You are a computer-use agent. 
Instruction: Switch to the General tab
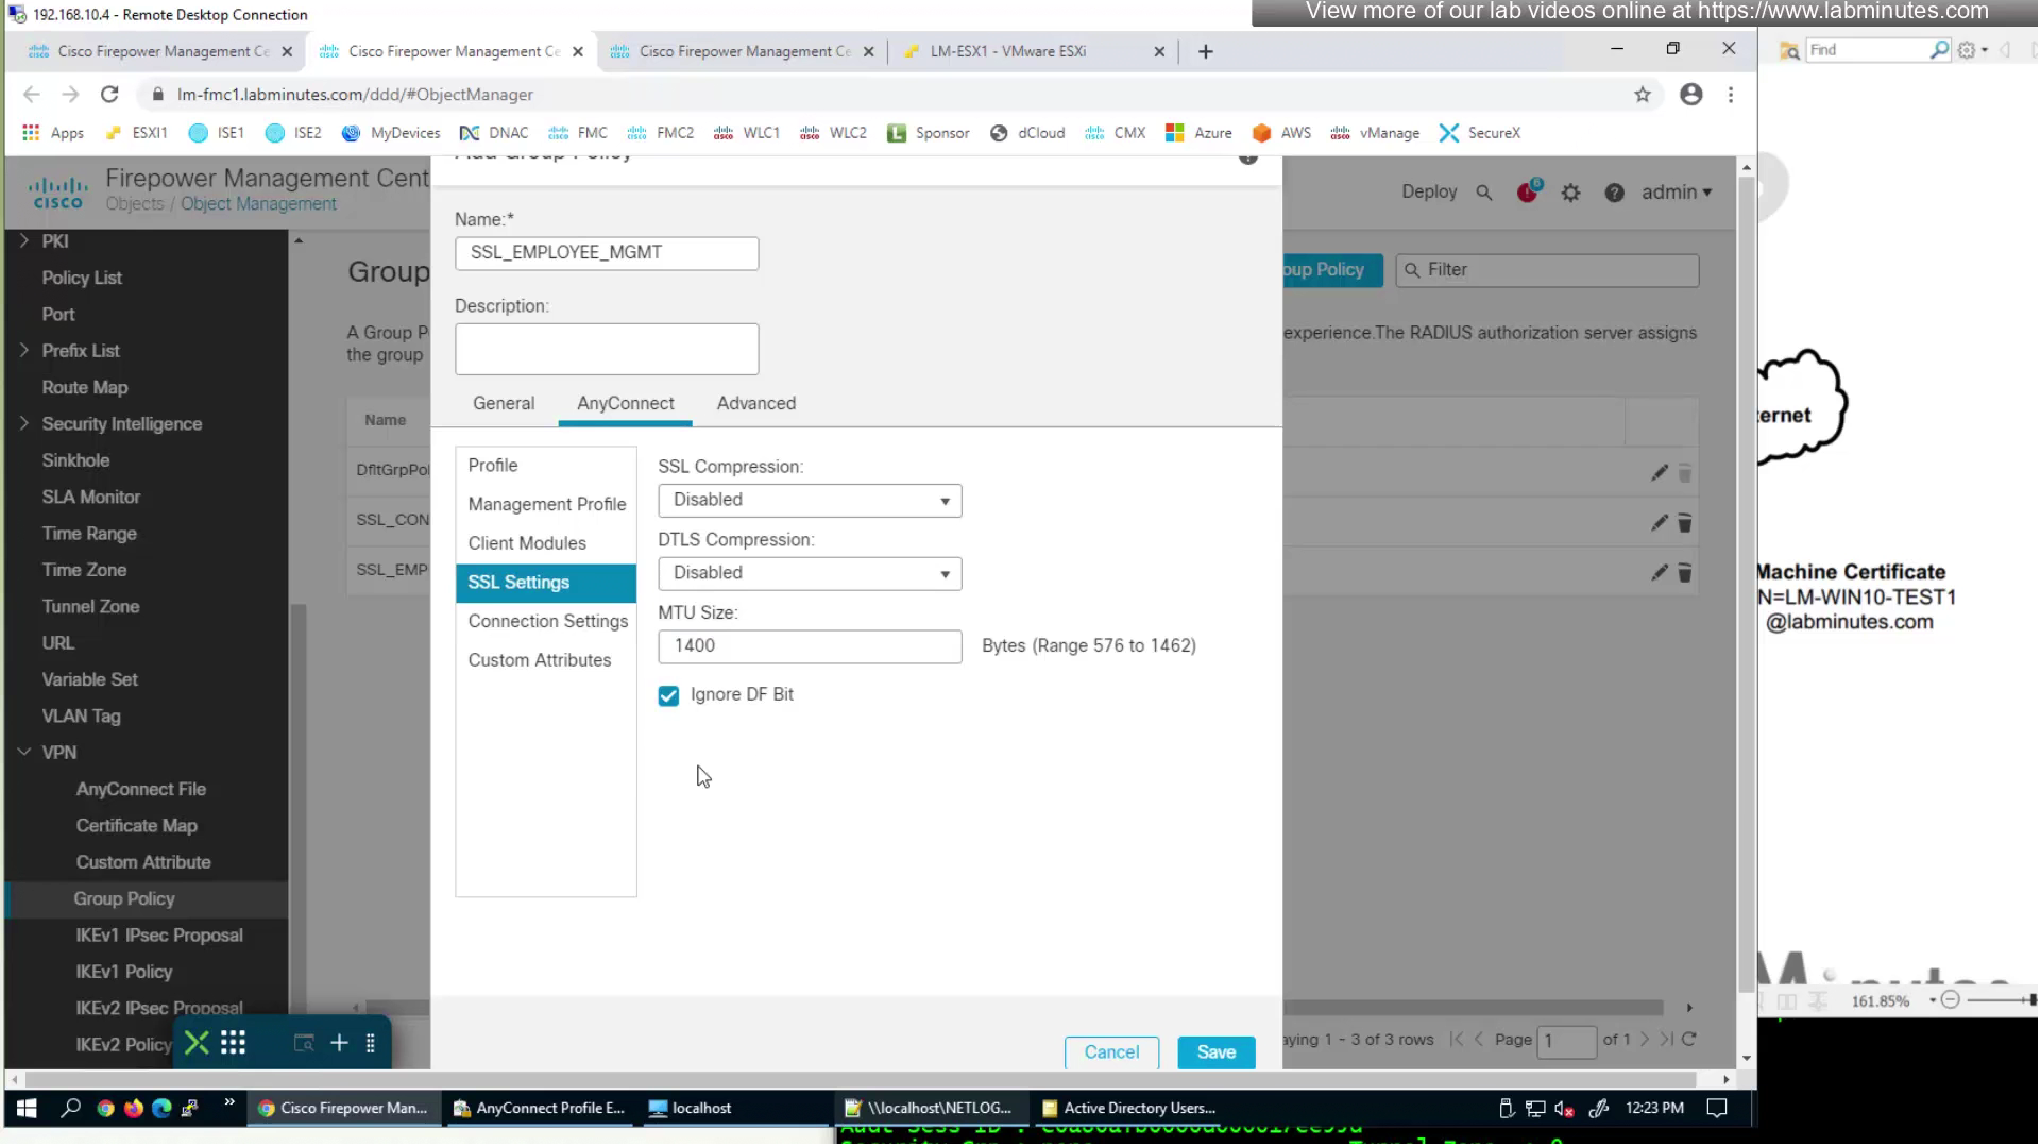click(503, 403)
